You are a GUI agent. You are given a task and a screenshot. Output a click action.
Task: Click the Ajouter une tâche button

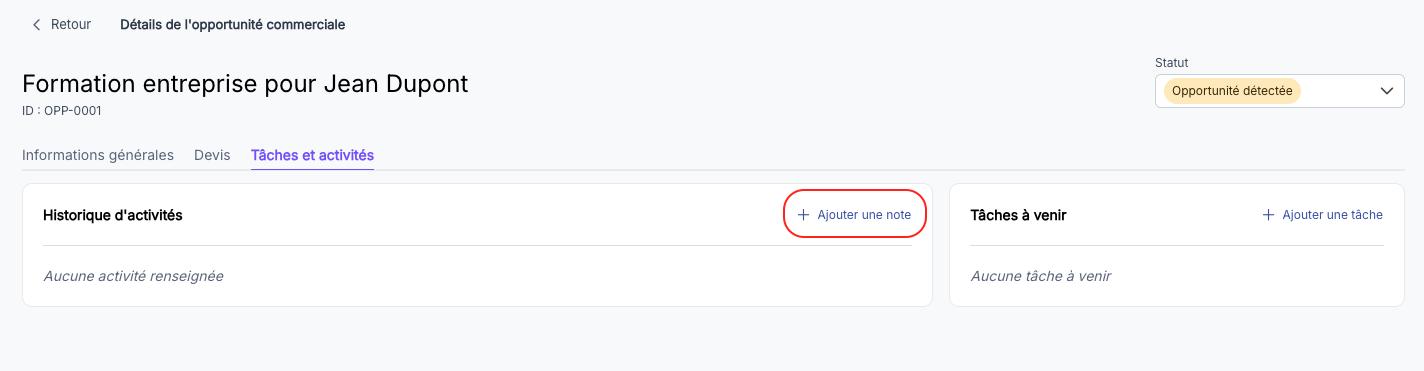coord(1322,215)
